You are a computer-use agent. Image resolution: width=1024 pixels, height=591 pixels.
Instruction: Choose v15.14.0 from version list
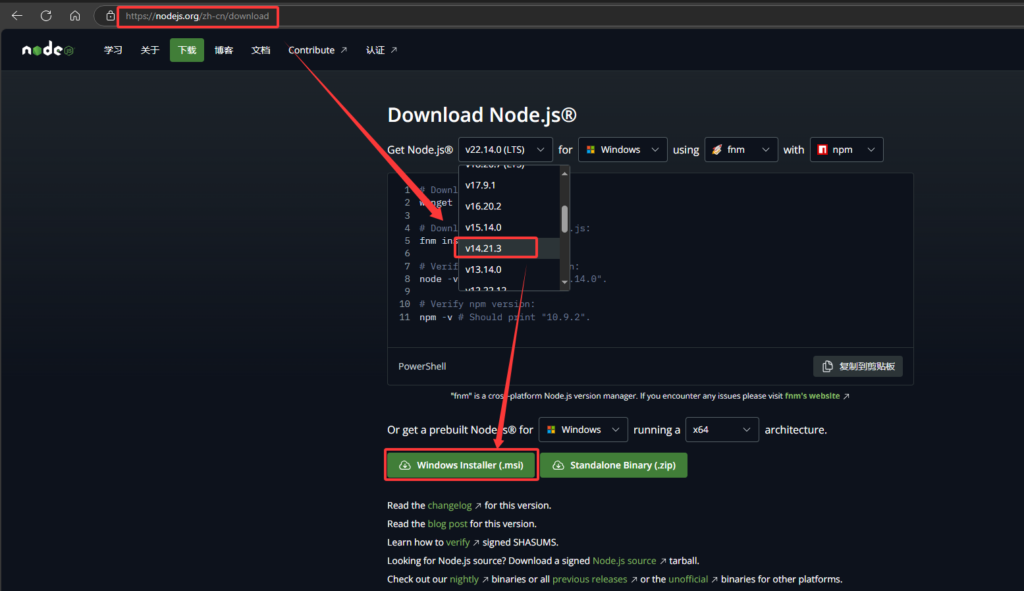point(509,227)
